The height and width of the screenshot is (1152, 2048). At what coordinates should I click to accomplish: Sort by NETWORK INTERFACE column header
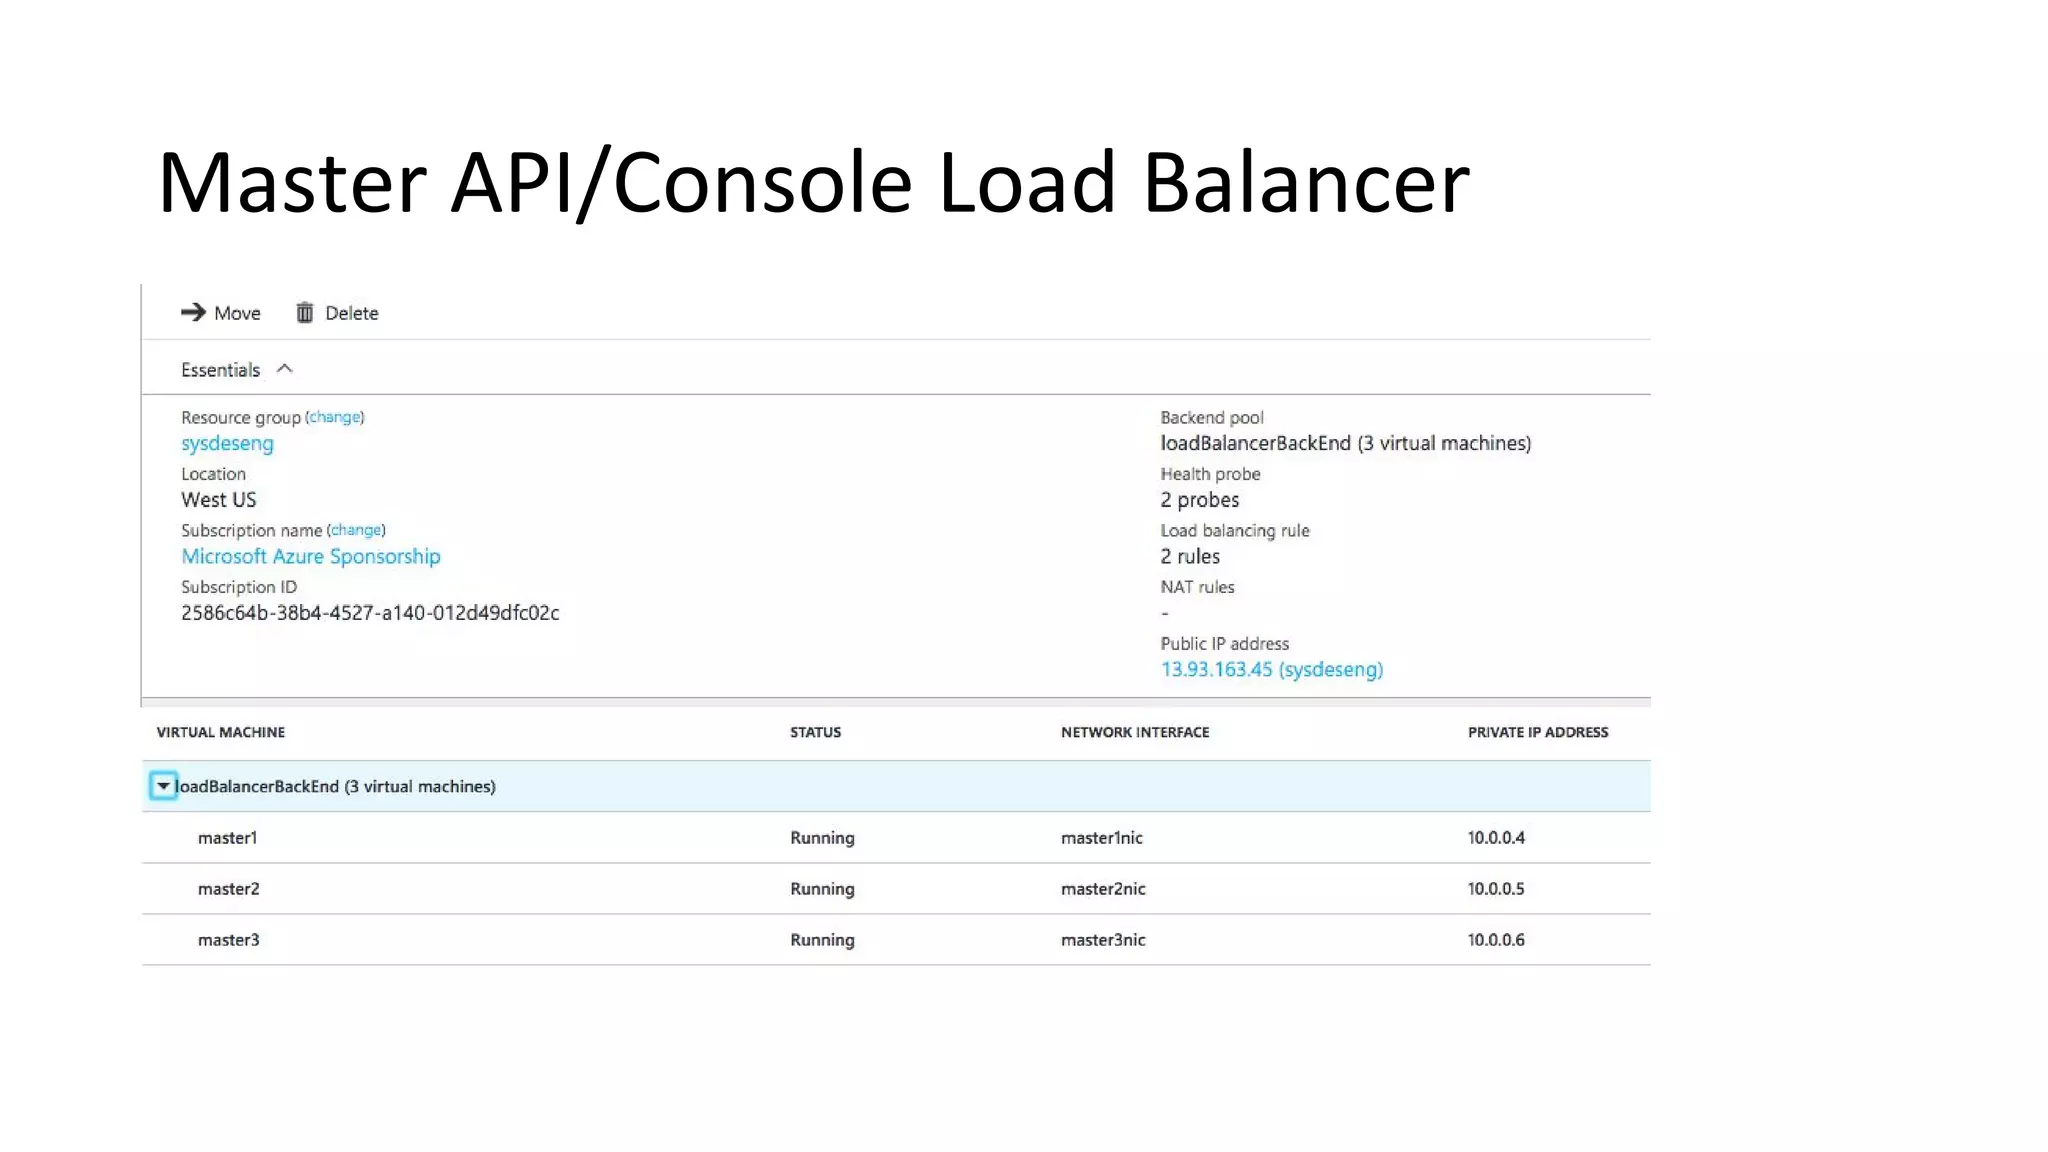[1135, 732]
